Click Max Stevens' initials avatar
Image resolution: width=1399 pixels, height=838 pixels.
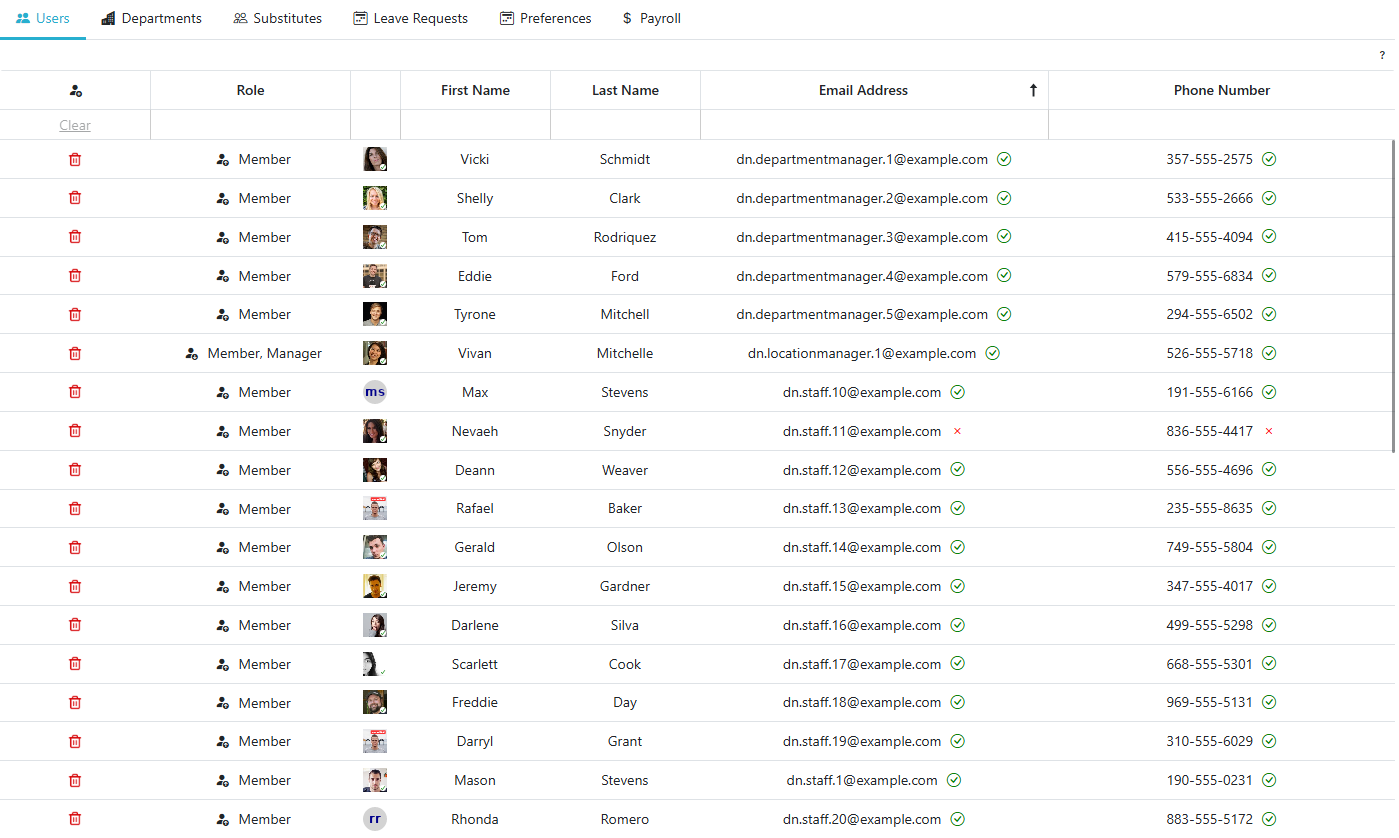(x=375, y=392)
